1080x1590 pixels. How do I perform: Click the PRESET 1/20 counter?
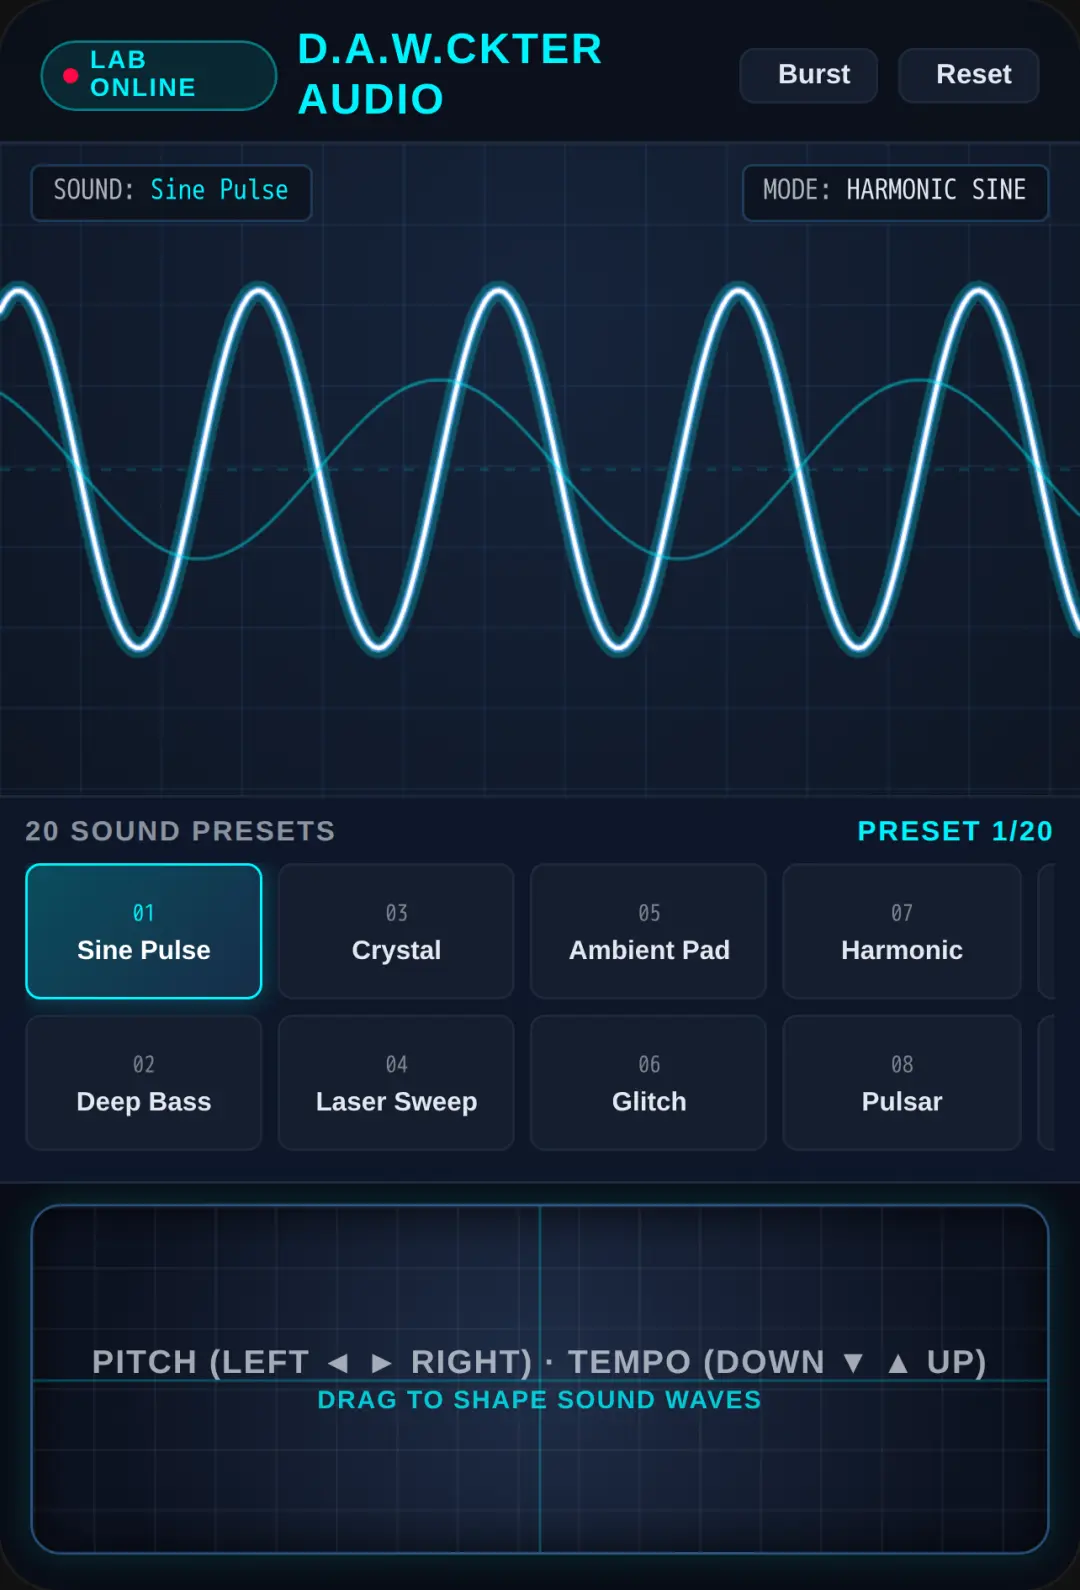[955, 831]
